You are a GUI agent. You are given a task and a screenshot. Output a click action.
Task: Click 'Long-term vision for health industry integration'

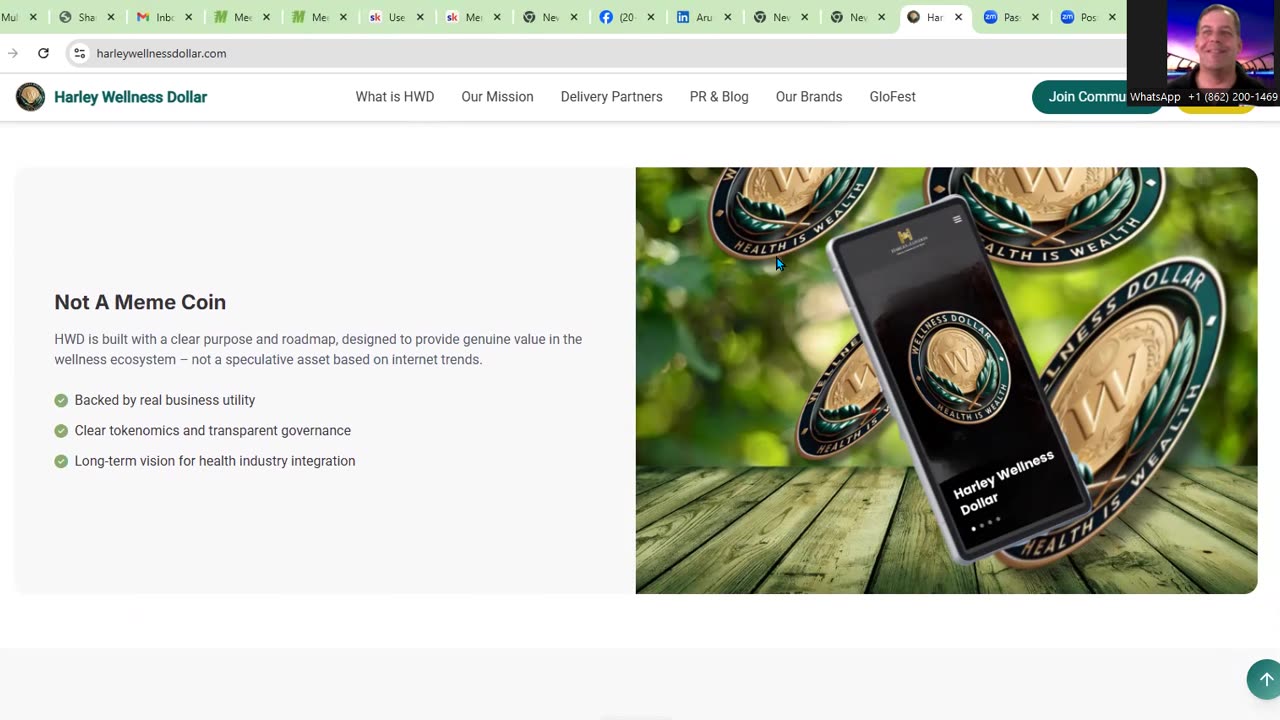215,461
